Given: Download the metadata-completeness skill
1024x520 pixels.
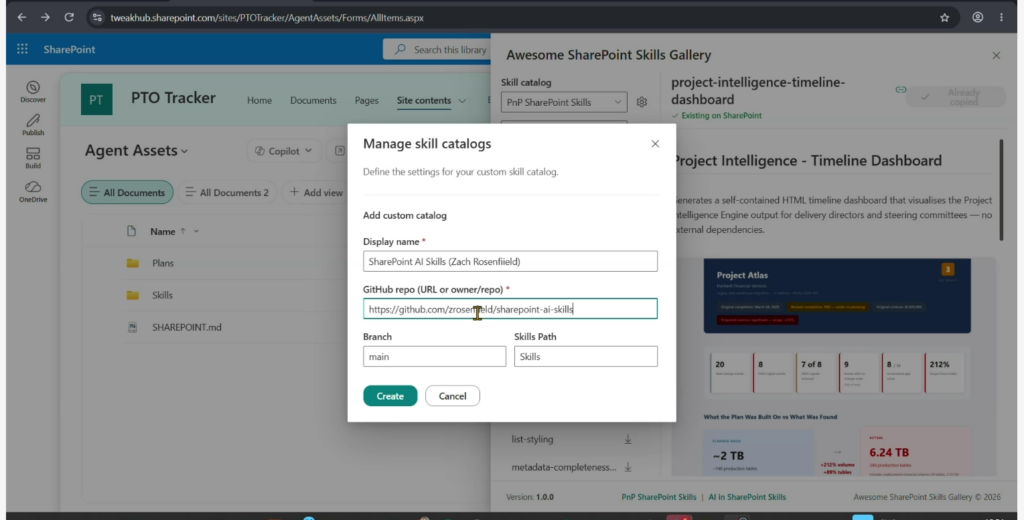Looking at the screenshot, I should coord(628,467).
